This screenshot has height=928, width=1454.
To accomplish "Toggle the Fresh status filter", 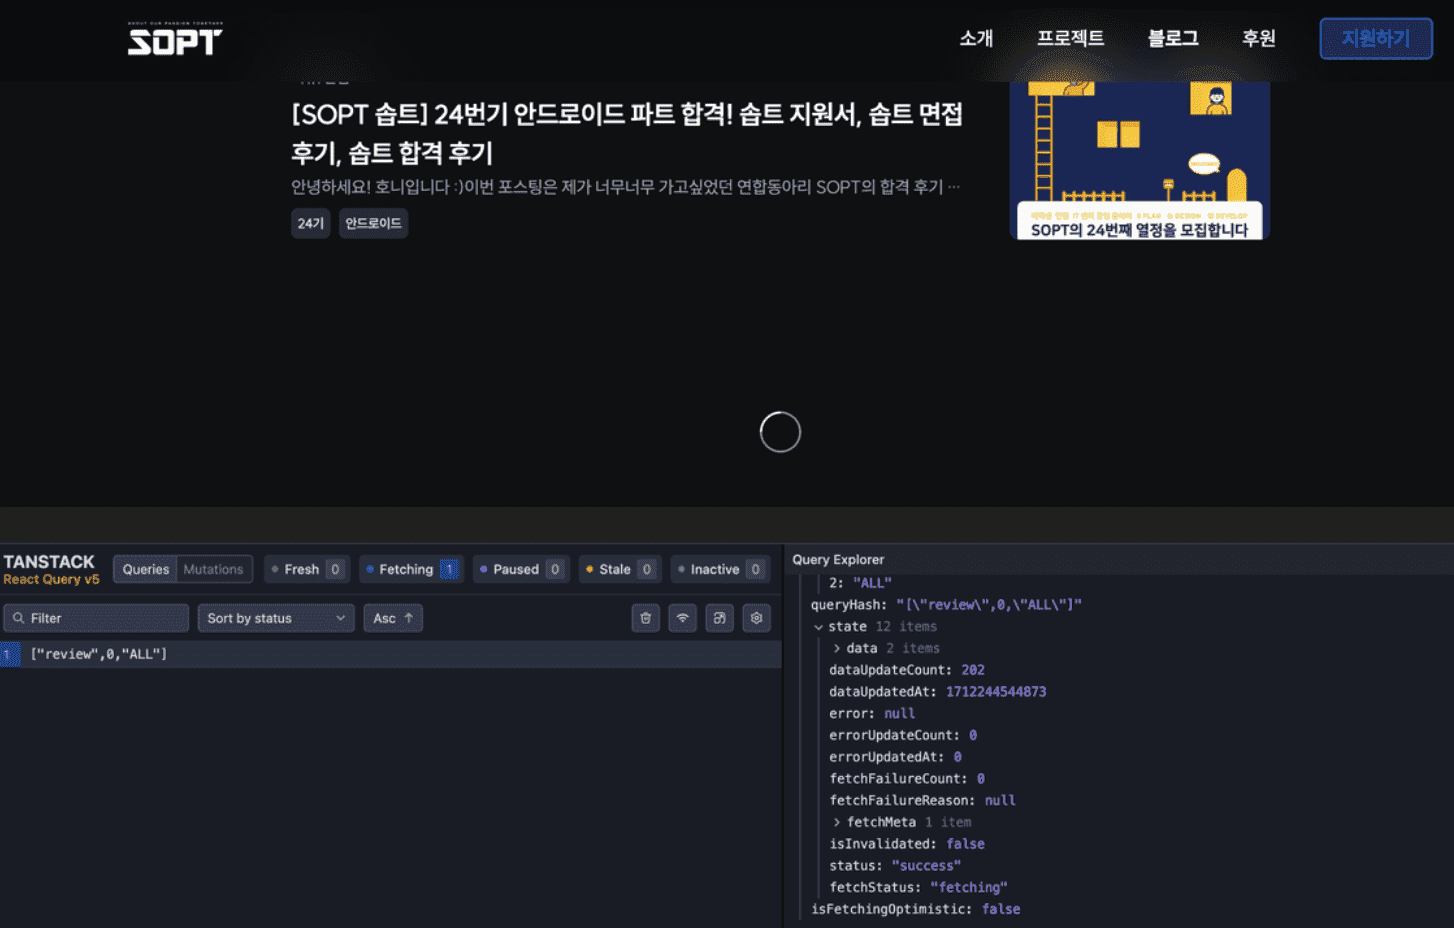I will (306, 569).
